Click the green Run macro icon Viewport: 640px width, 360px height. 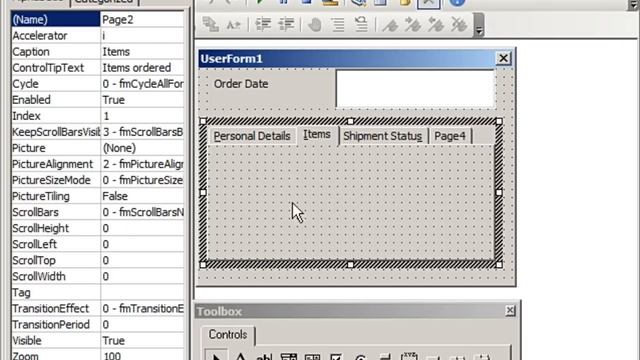click(x=260, y=2)
